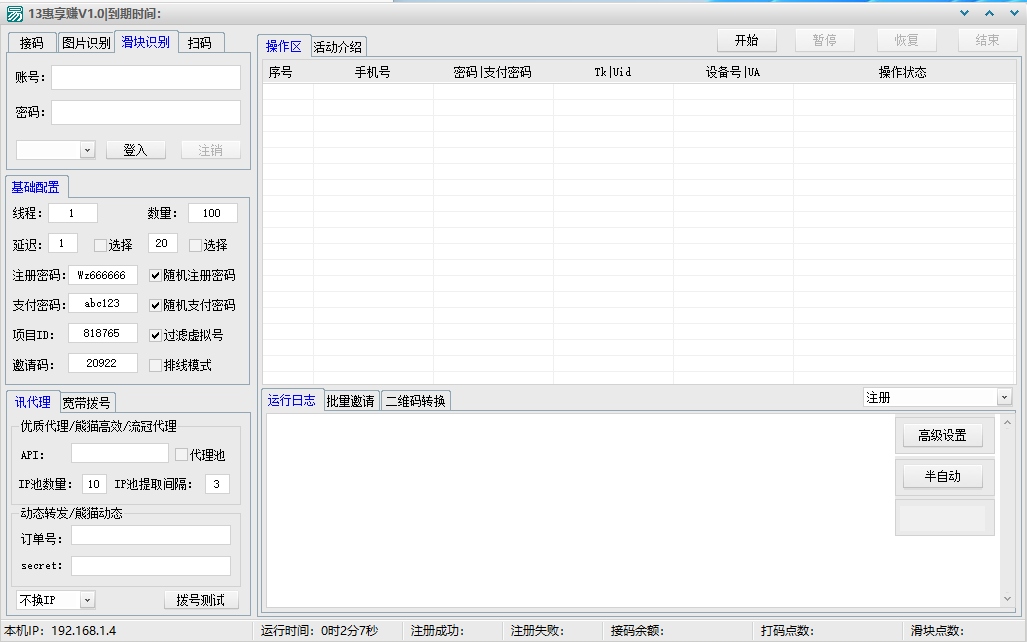Switch to the 批量邀请 tab

(x=350, y=401)
